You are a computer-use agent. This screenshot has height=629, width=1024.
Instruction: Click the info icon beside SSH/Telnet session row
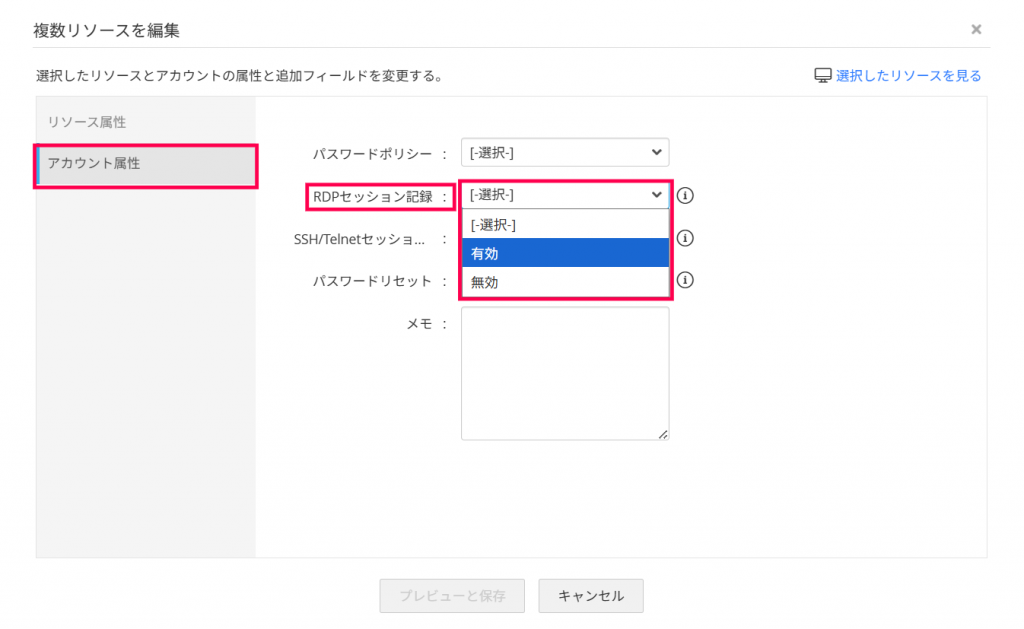tap(685, 239)
